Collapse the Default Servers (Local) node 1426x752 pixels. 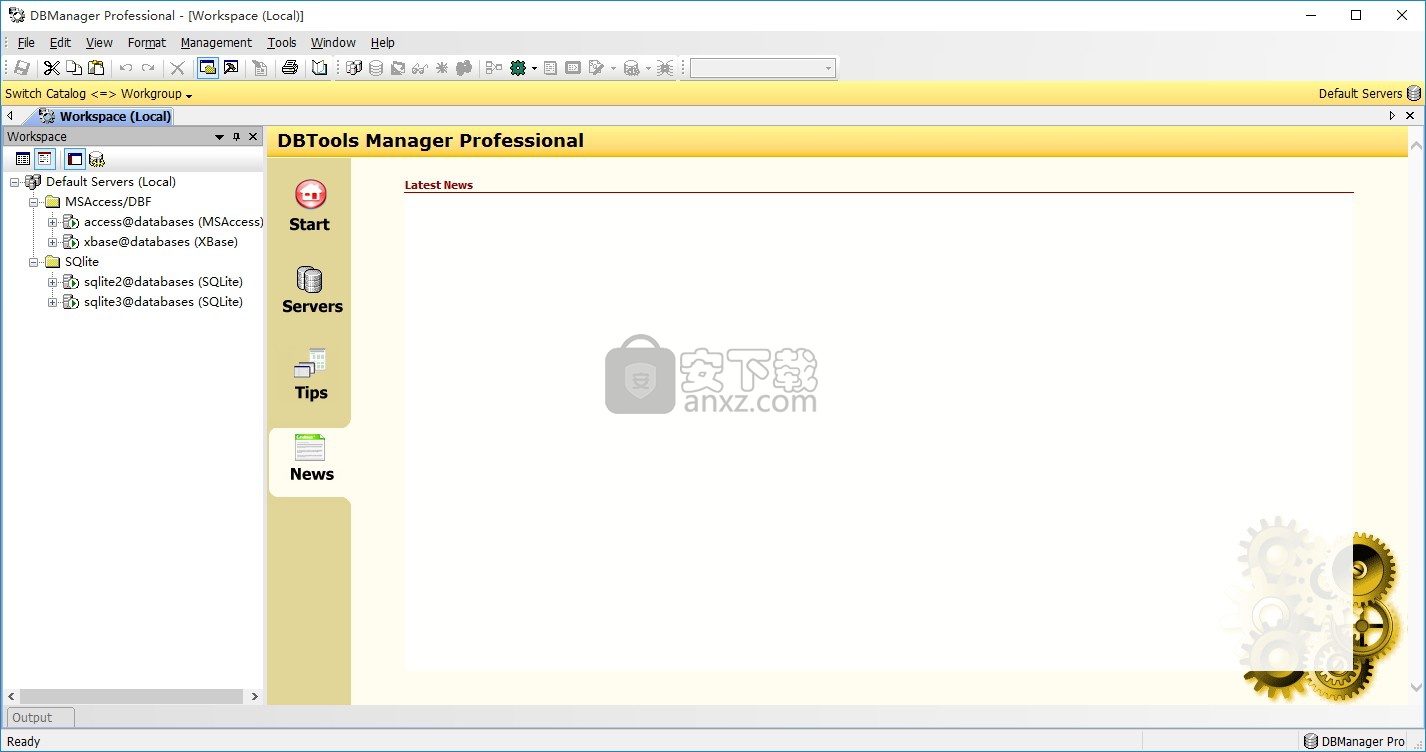point(15,182)
